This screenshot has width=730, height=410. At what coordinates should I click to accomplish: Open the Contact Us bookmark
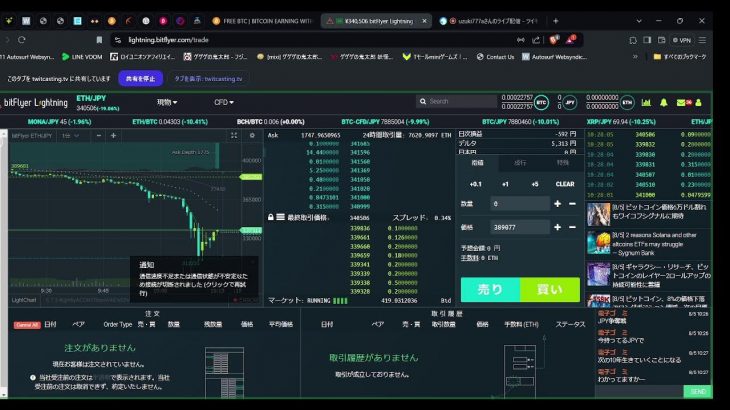(495, 57)
